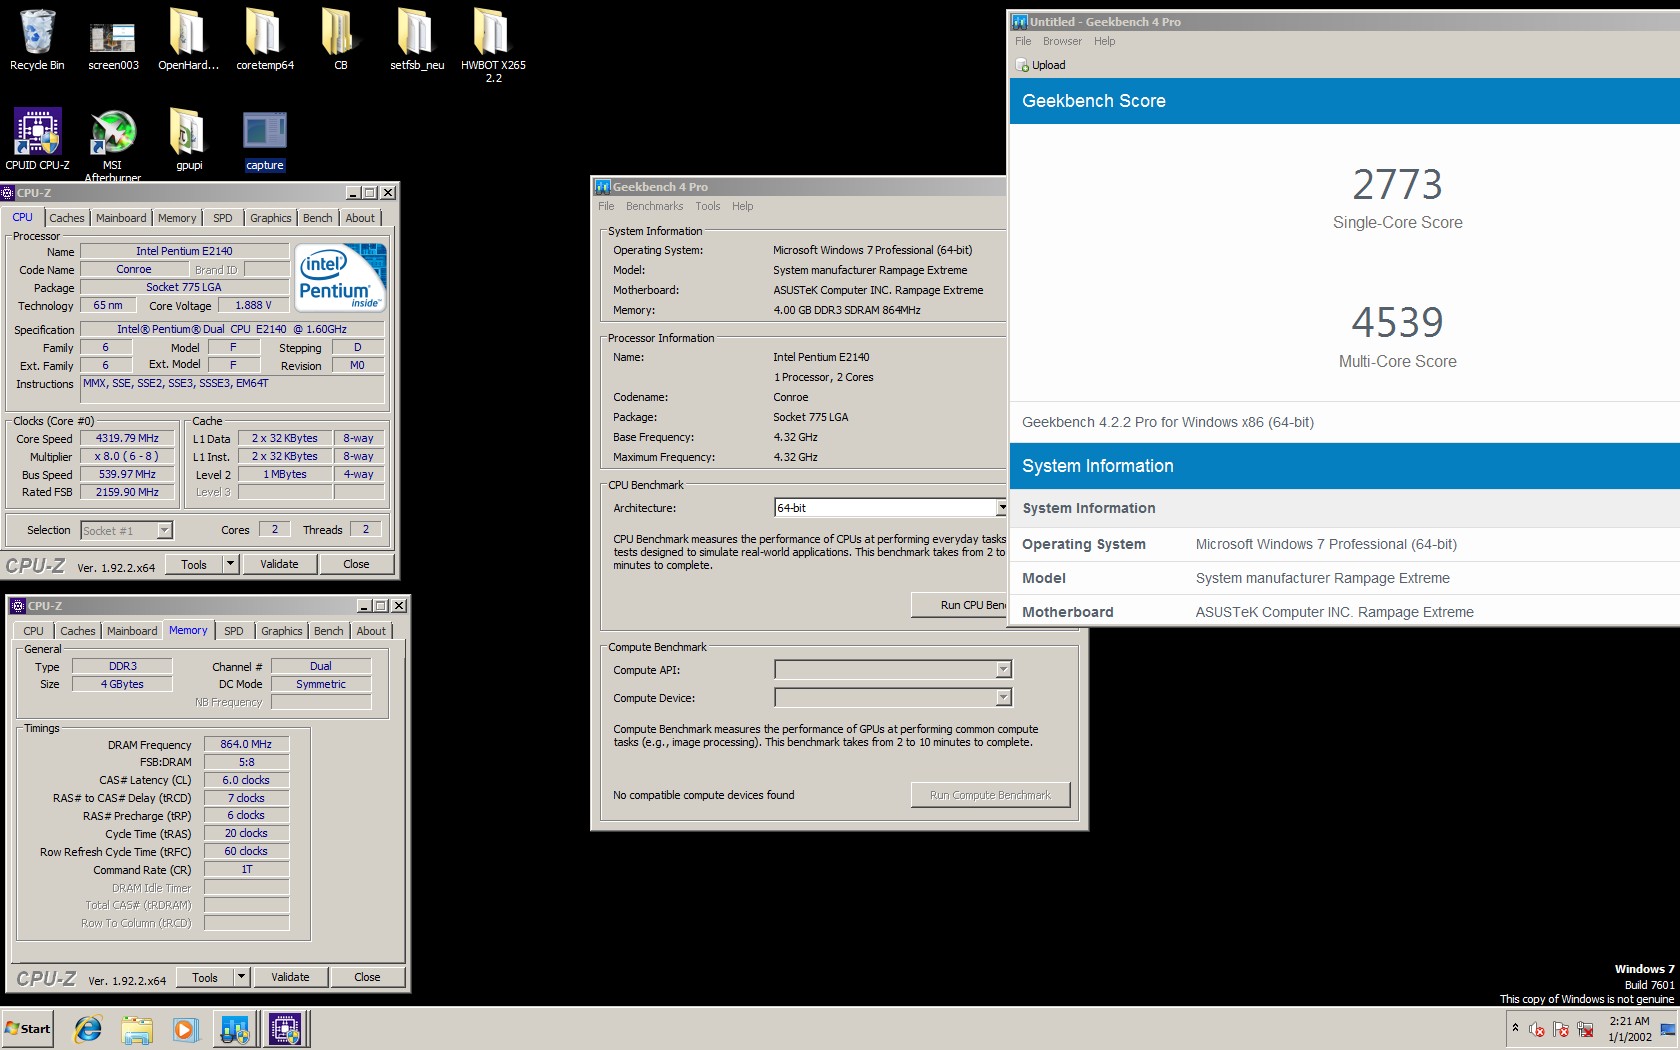Click the Rated FSB 2159.90 MHz value
This screenshot has width=1680, height=1050.
click(127, 492)
